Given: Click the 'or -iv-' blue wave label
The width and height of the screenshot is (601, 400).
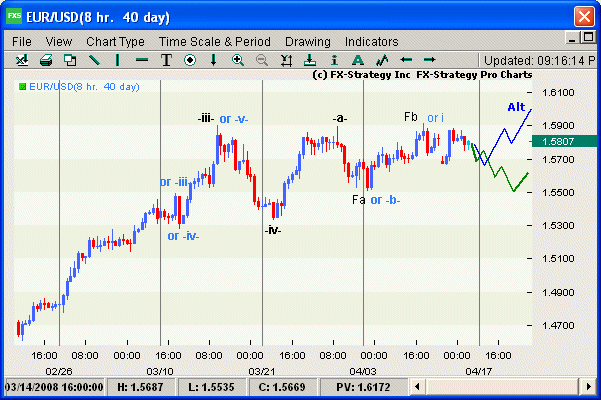Looking at the screenshot, I should pyautogui.click(x=183, y=236).
